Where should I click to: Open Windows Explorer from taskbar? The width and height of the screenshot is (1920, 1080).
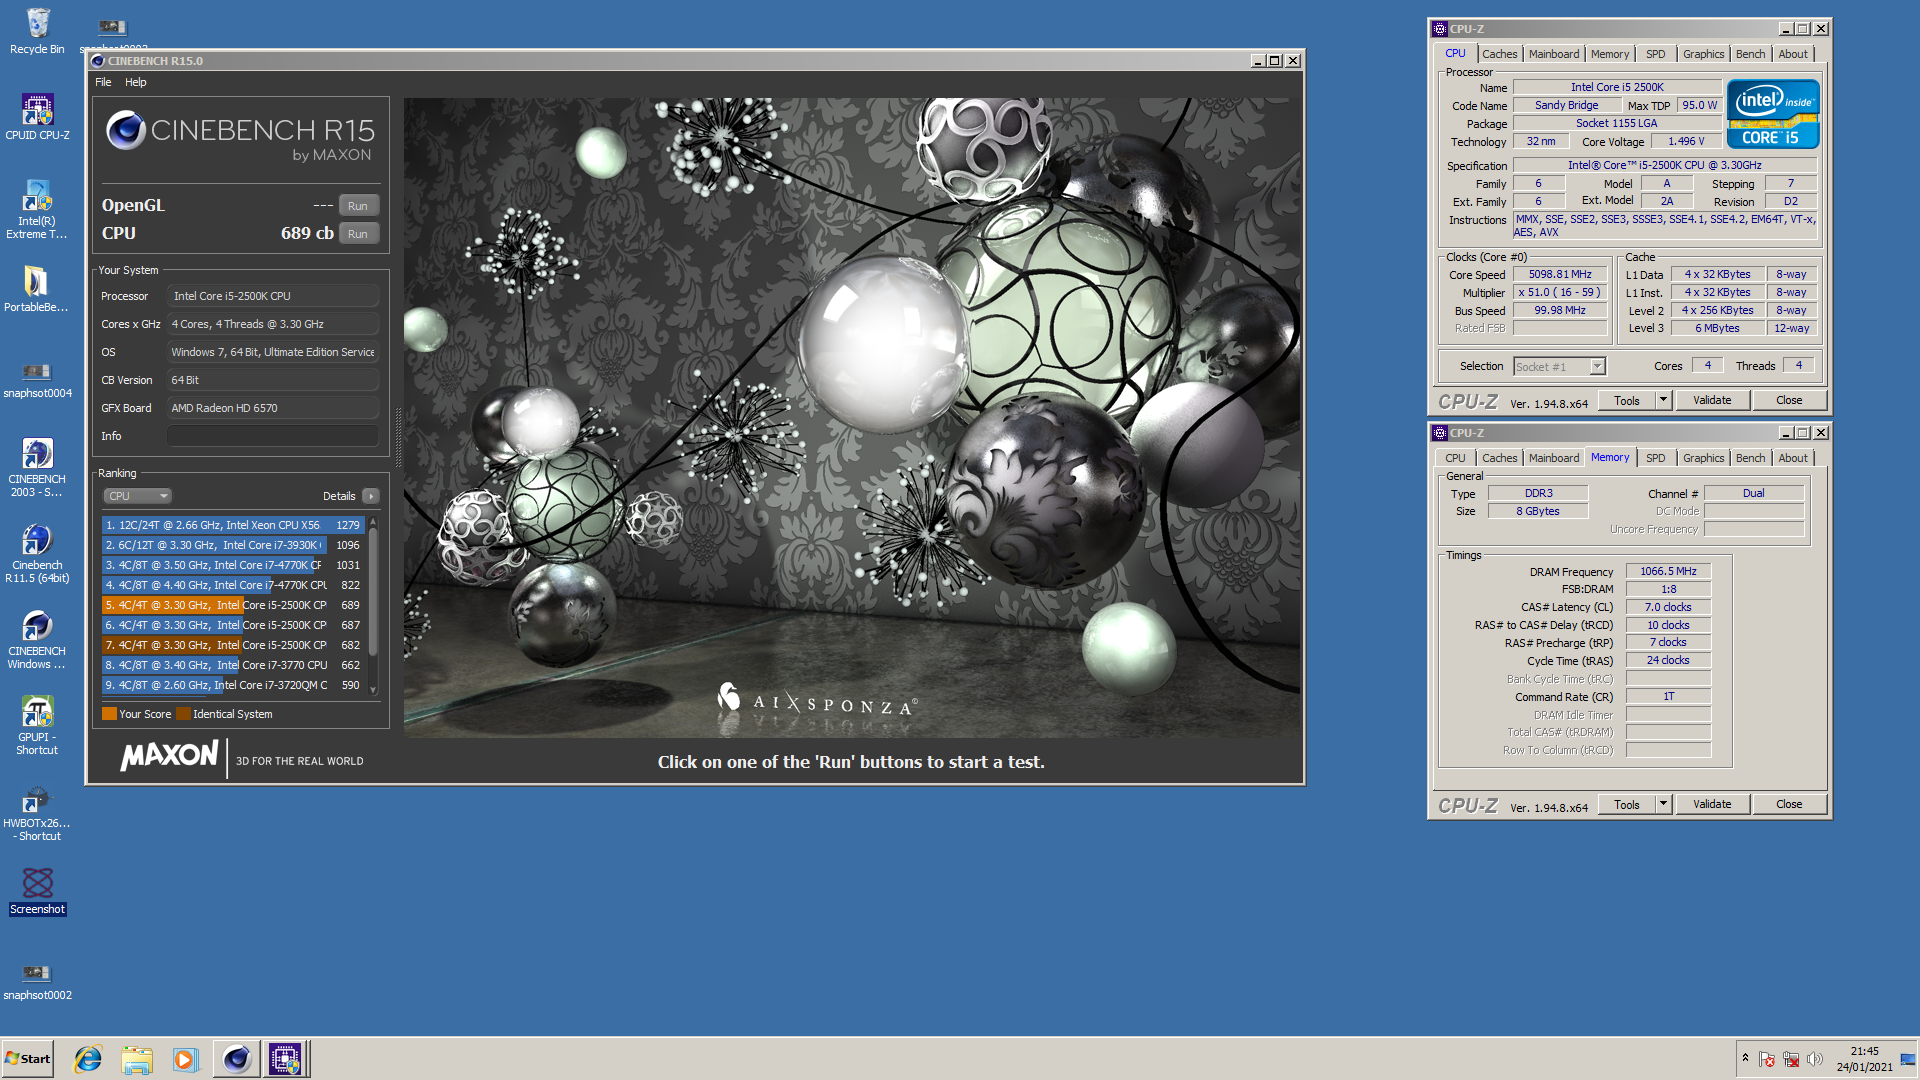137,1059
